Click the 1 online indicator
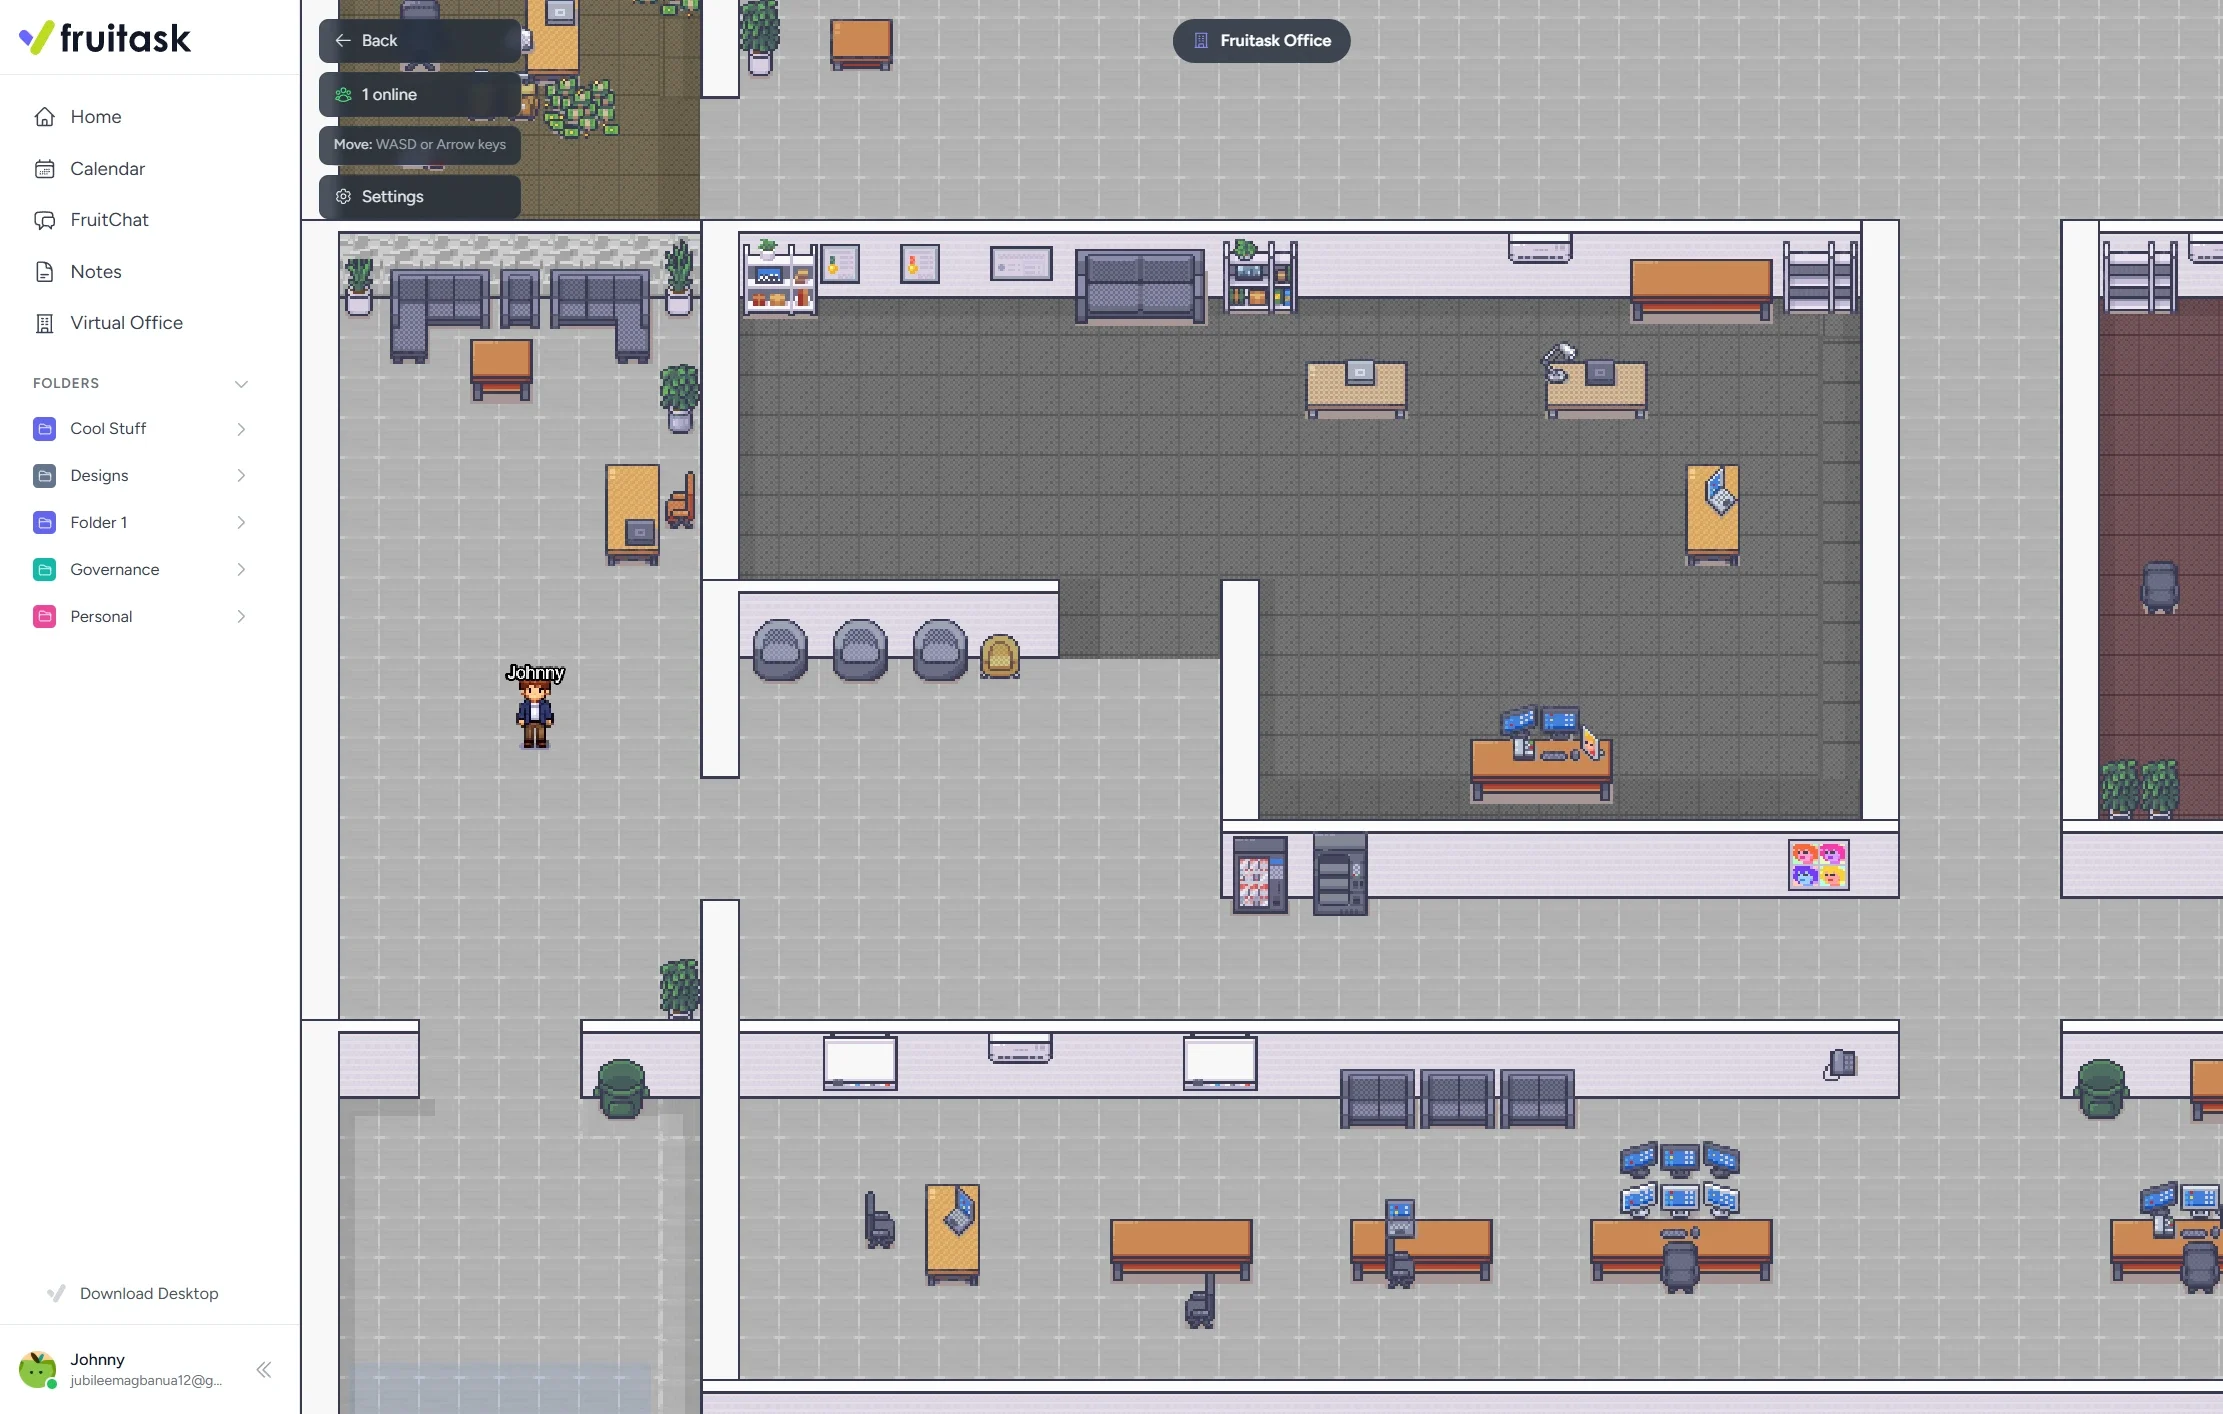The height and width of the screenshot is (1414, 2223). [x=420, y=95]
